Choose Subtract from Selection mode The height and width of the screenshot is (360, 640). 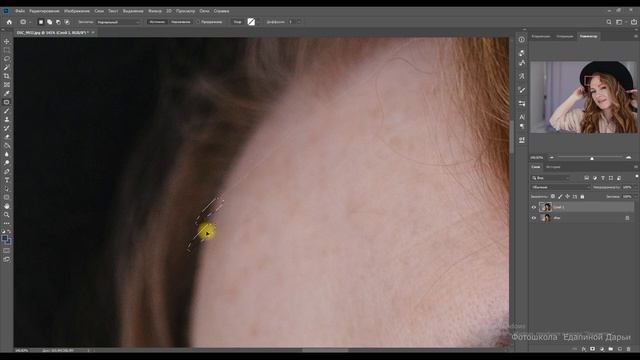click(58, 22)
